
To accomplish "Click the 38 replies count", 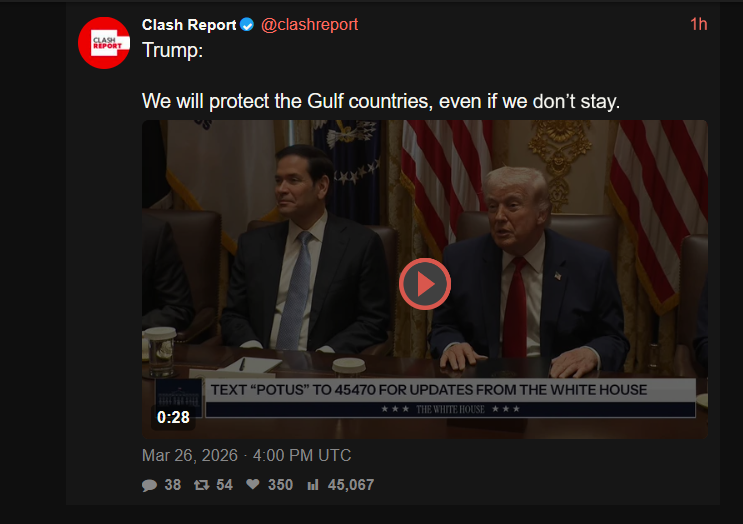I will pyautogui.click(x=172, y=485).
